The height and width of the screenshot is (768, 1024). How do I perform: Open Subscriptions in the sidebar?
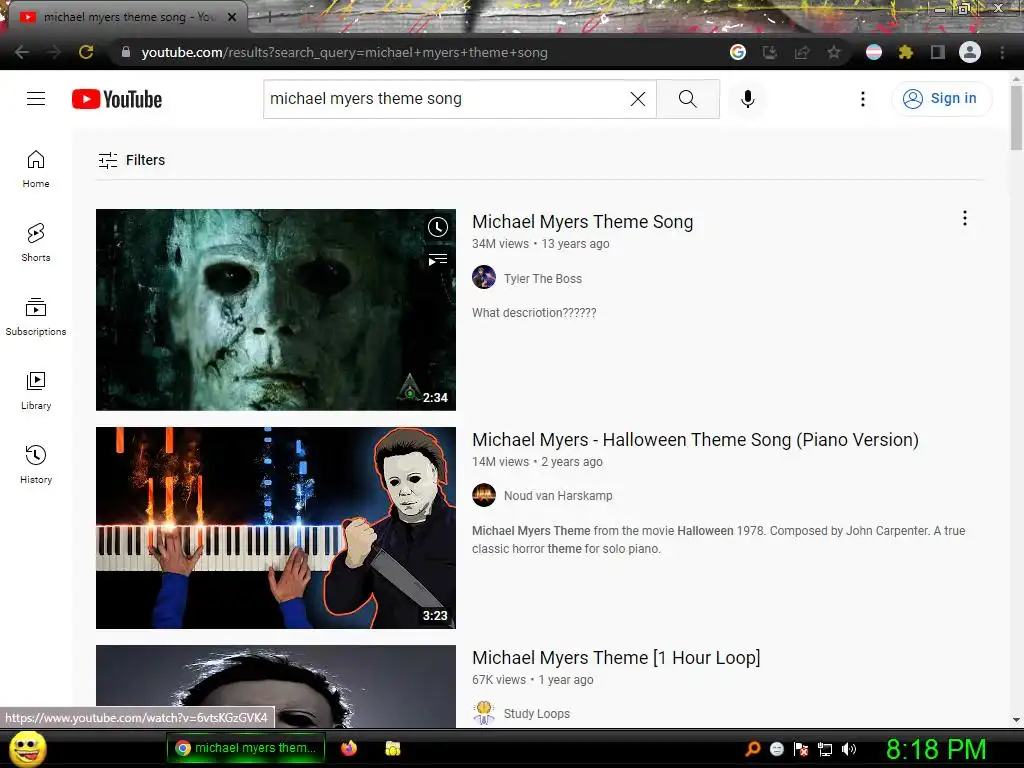(x=36, y=316)
